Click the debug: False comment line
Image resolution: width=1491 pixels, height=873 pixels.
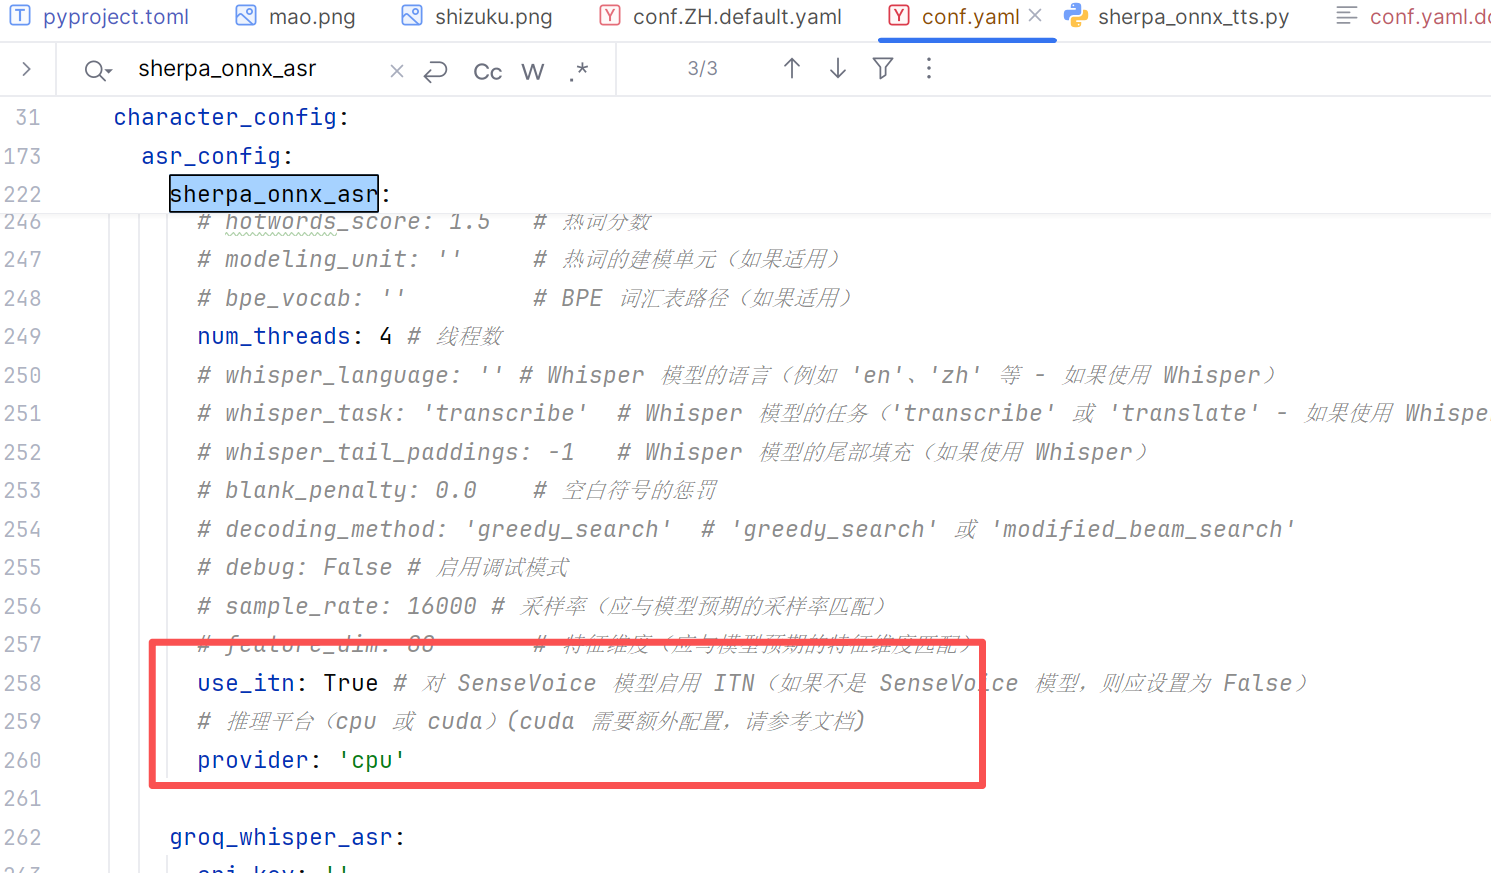point(383,567)
